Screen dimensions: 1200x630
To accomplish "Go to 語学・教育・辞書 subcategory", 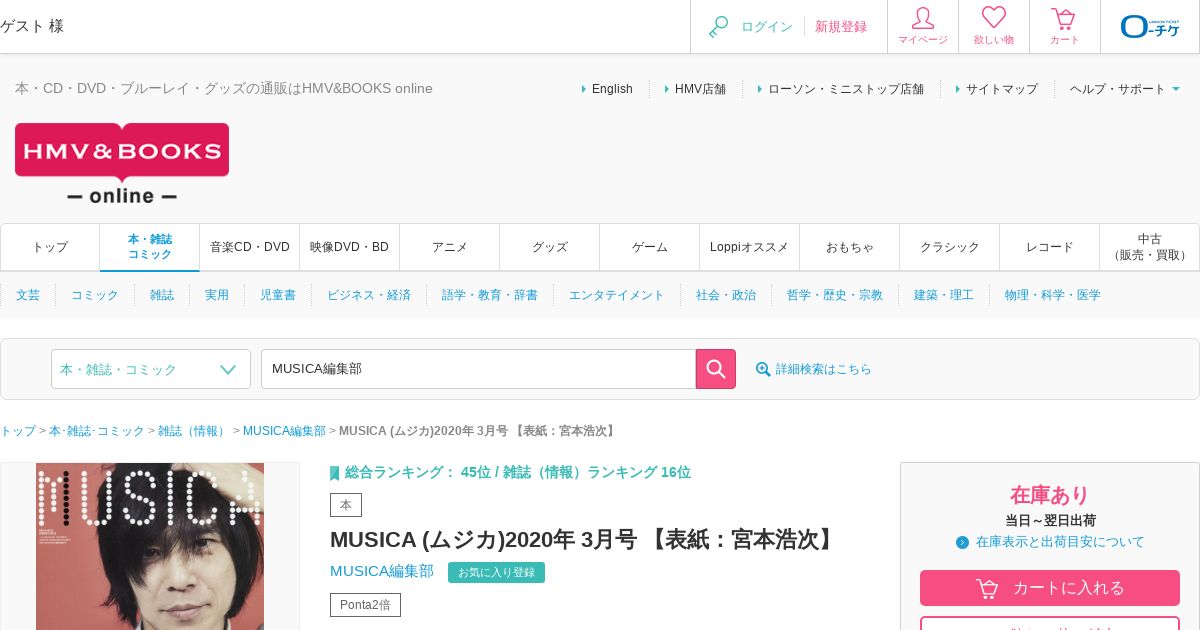I will pos(490,295).
